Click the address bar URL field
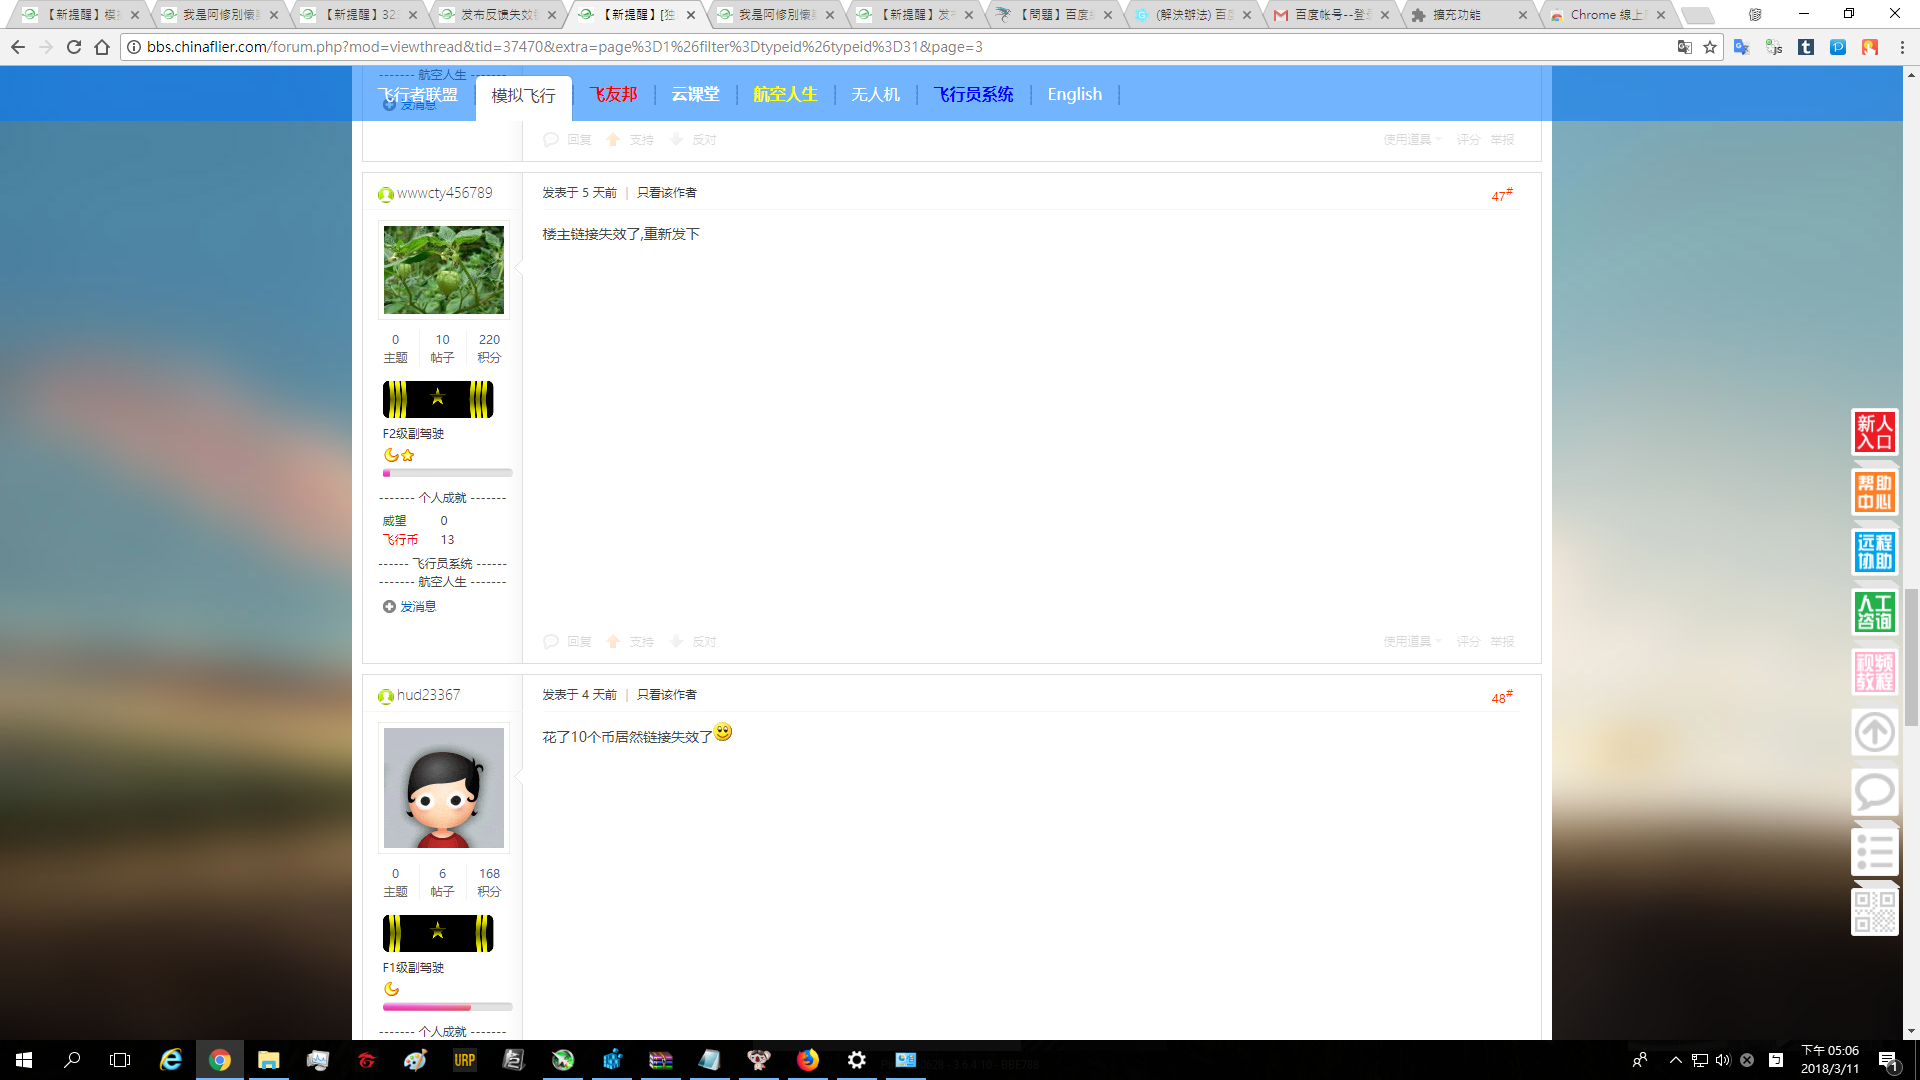 pos(900,47)
